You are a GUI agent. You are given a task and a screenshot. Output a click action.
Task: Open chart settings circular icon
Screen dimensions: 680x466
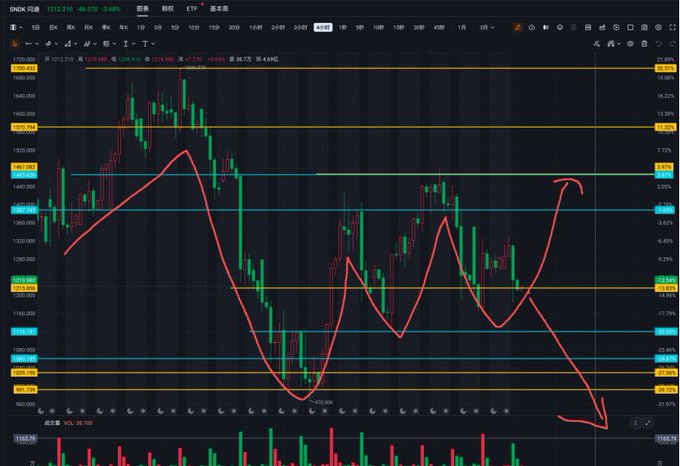(x=658, y=27)
